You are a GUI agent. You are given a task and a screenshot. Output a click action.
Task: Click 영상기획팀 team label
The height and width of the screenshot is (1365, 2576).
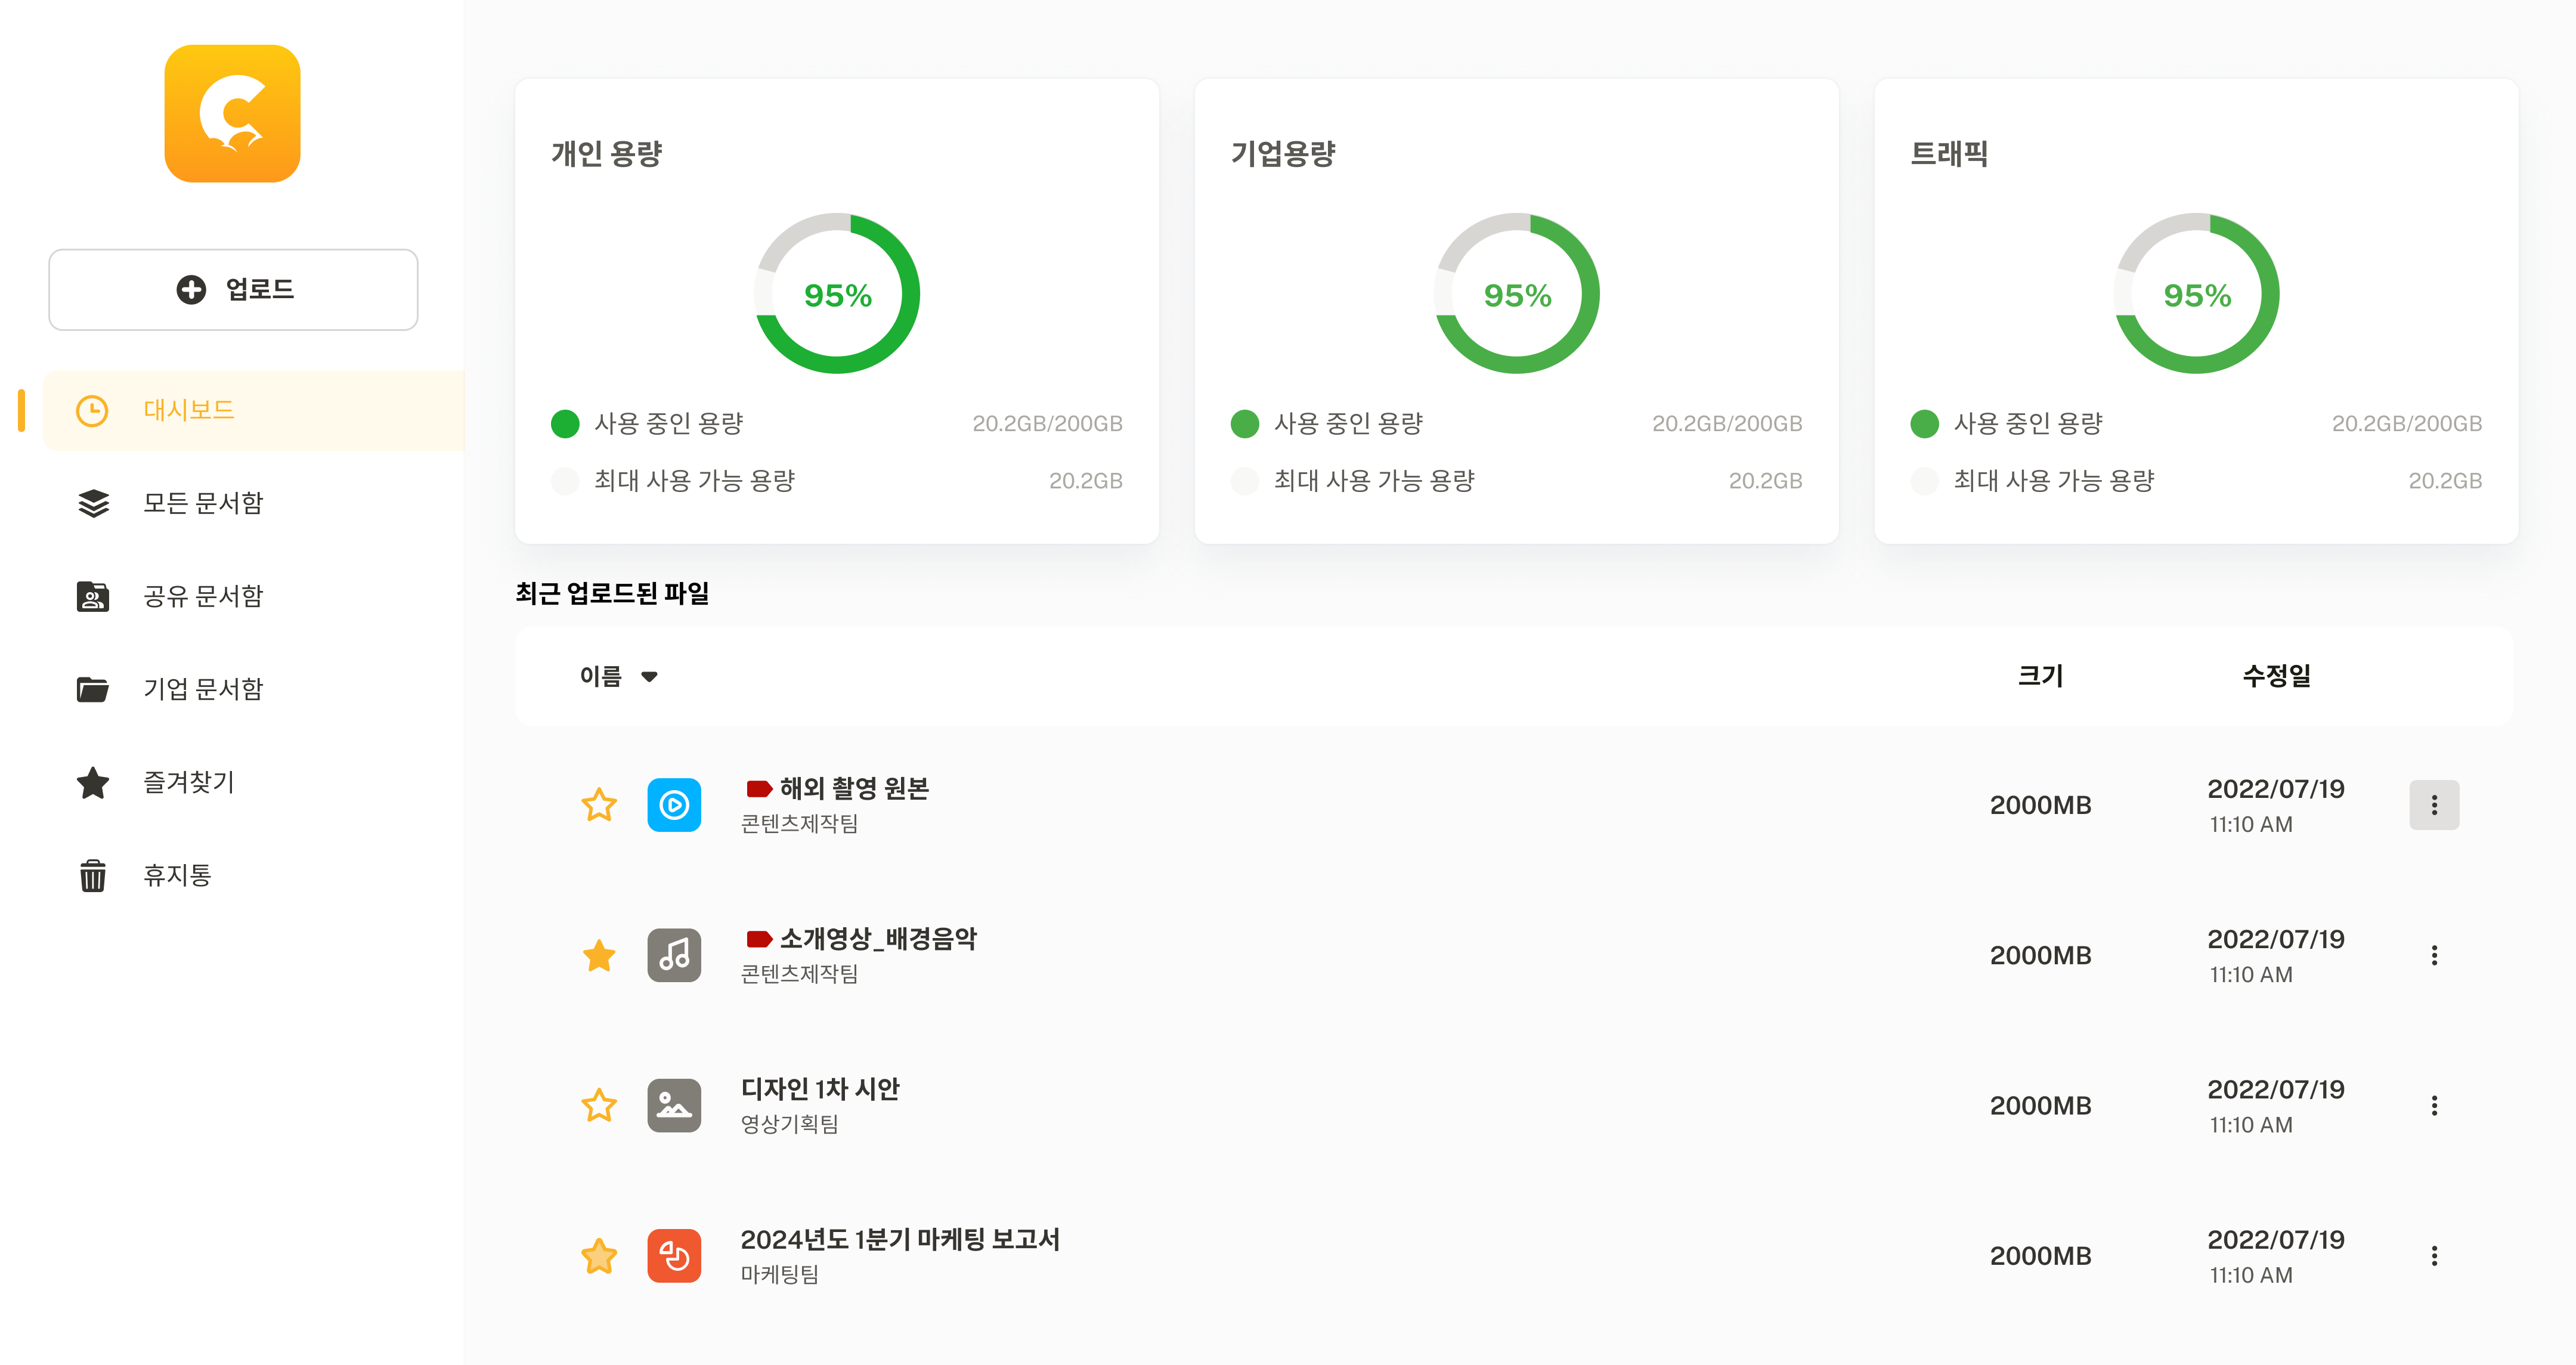click(789, 1124)
